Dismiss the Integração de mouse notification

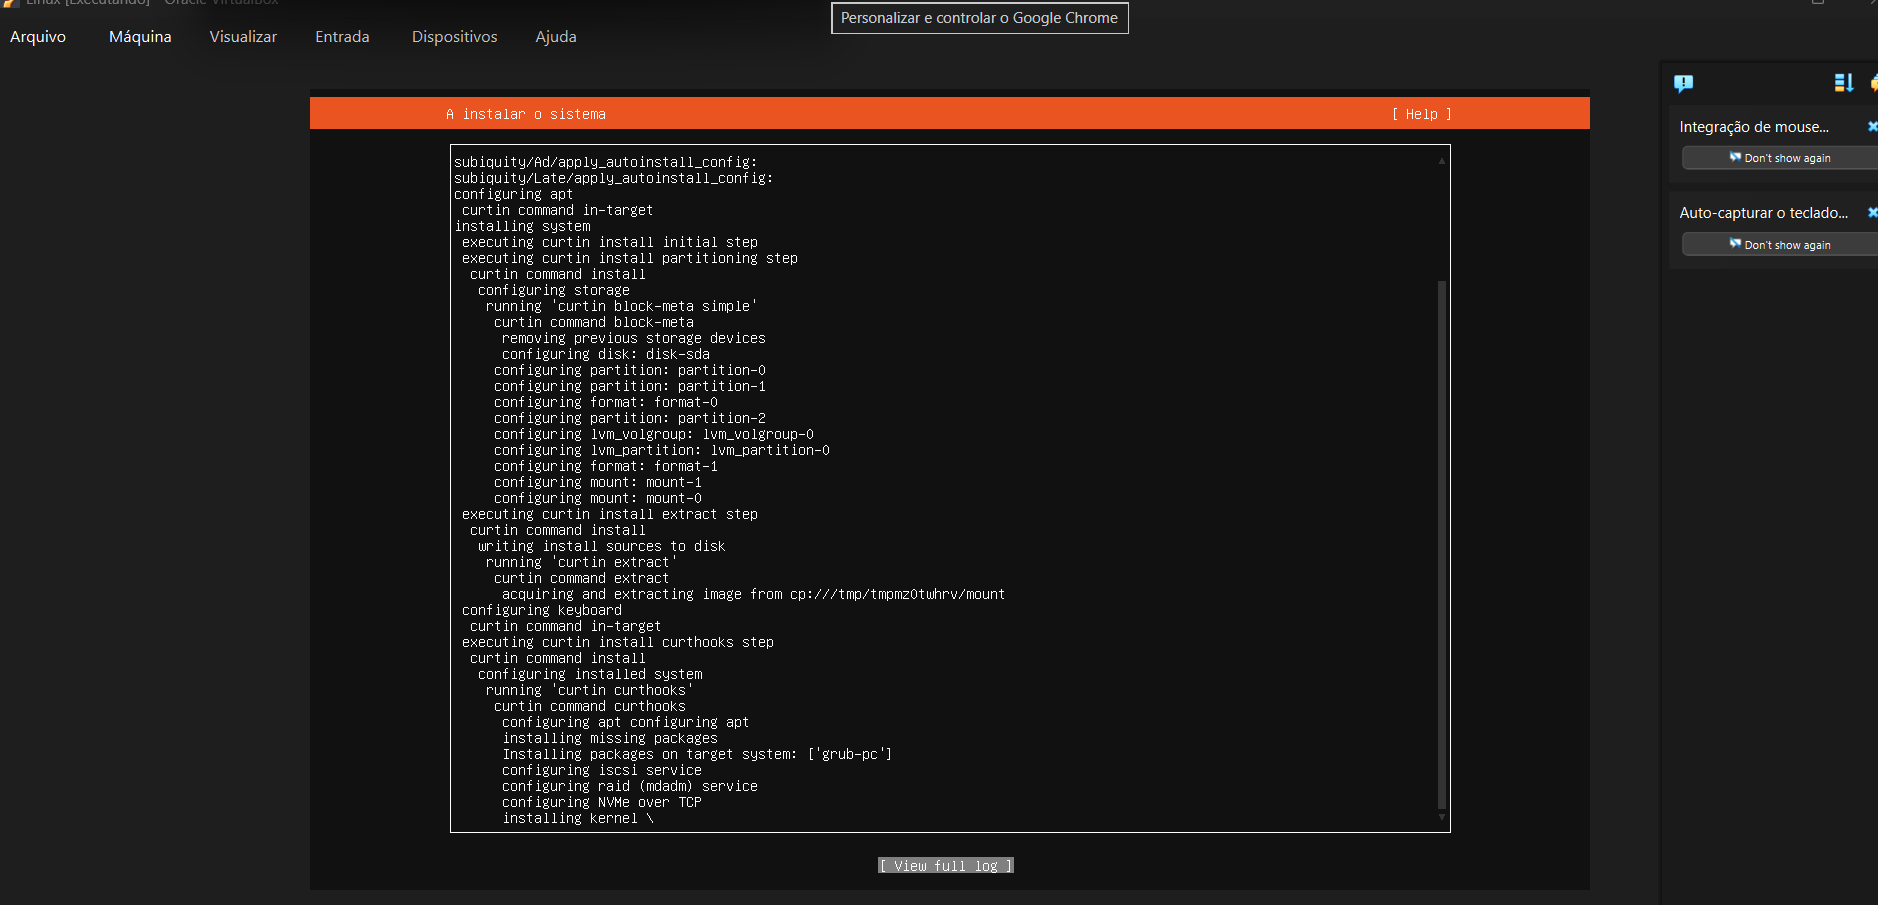pyautogui.click(x=1872, y=126)
